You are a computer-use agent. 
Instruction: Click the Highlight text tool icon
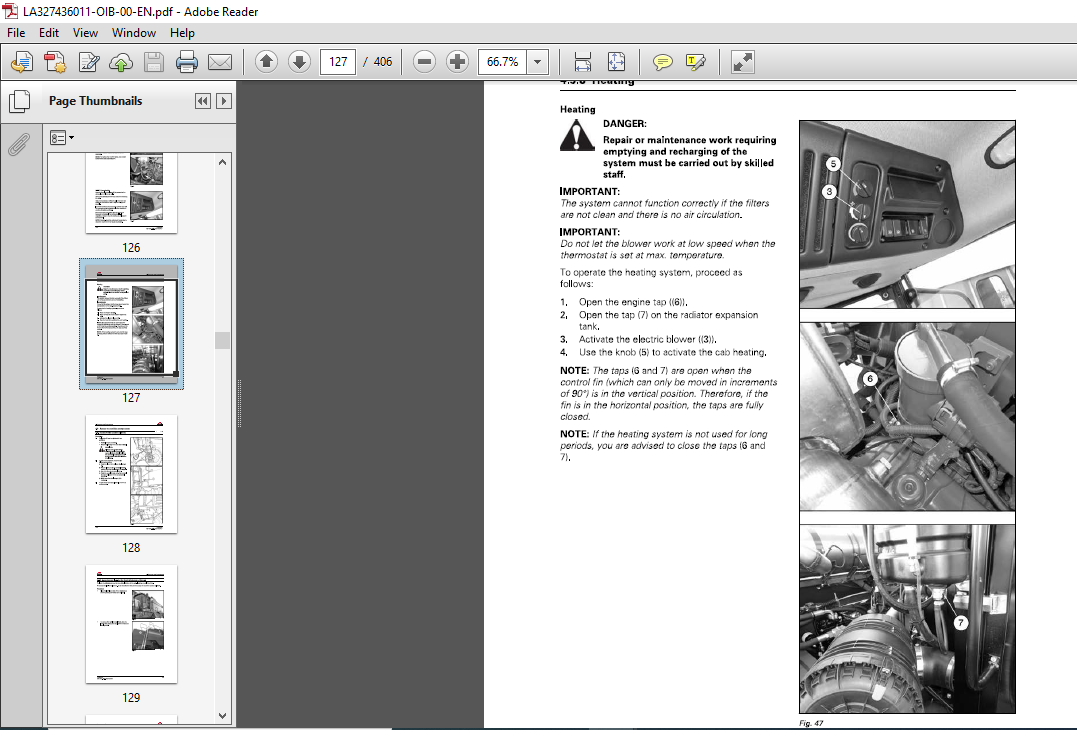click(695, 62)
